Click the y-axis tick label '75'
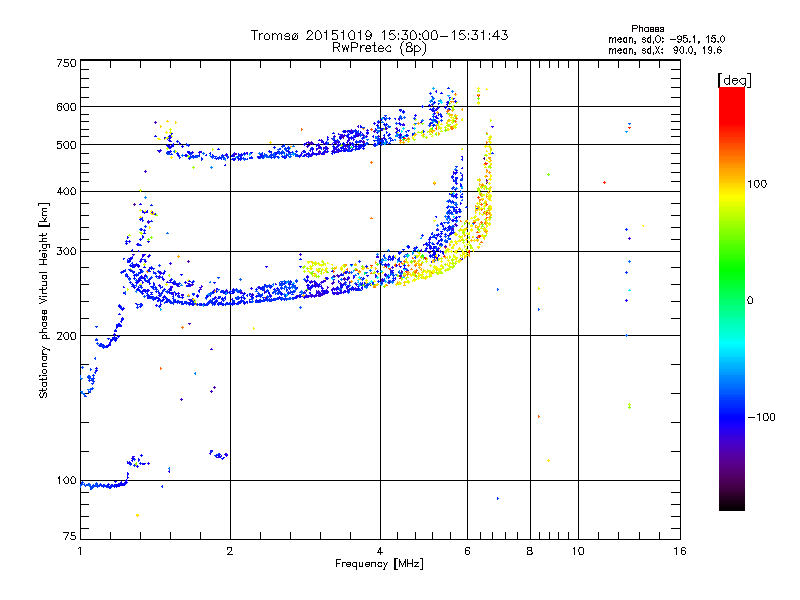The width and height of the screenshot is (800, 600). [x=70, y=536]
